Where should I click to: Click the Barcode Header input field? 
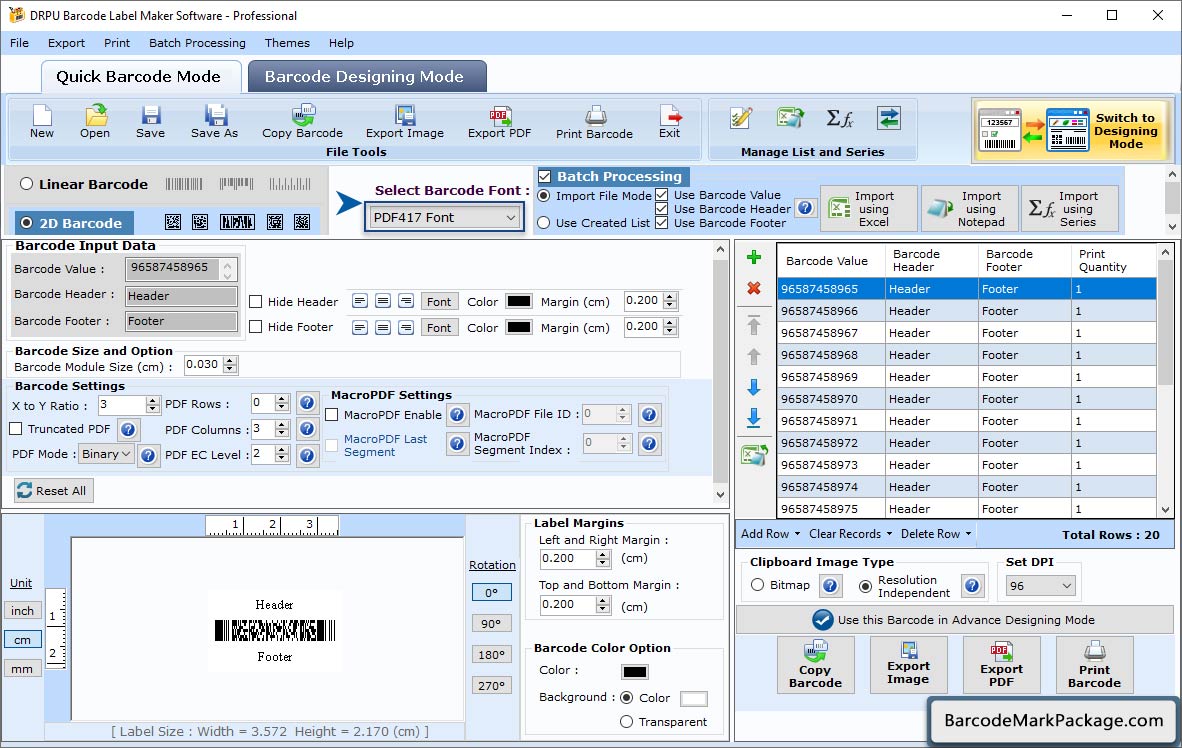click(181, 296)
